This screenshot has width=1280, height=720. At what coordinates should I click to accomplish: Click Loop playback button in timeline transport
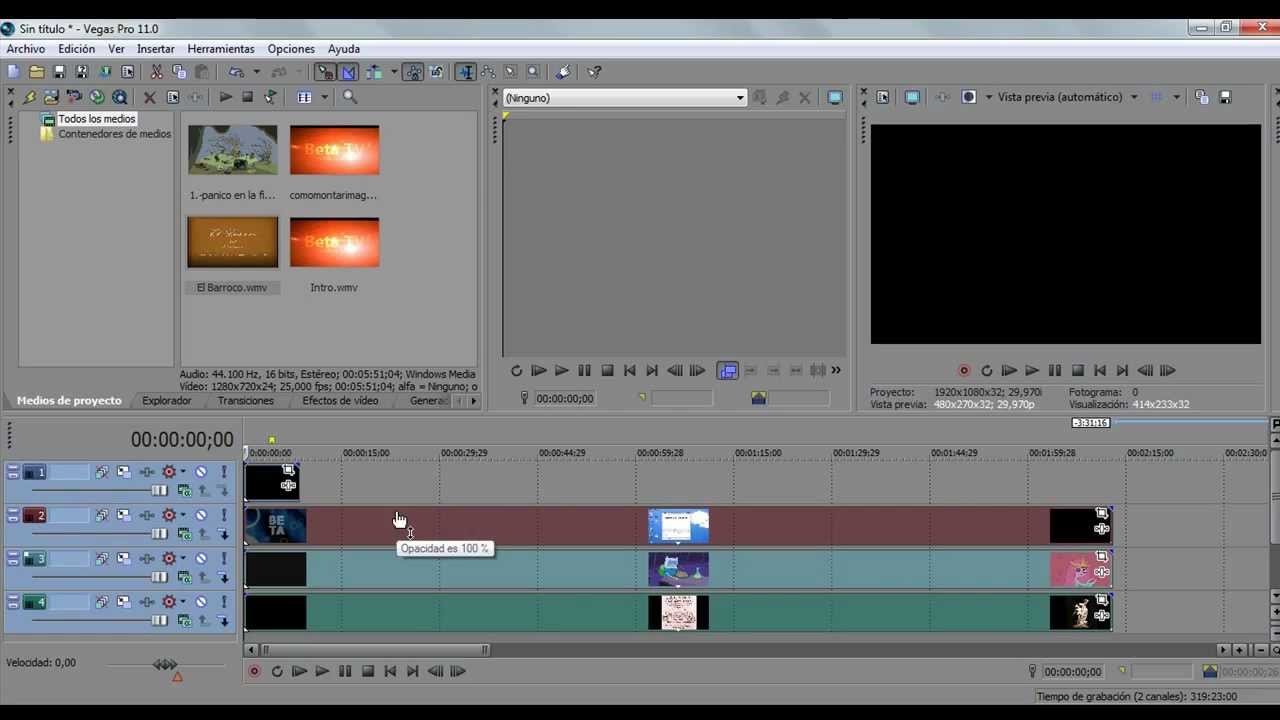[277, 672]
